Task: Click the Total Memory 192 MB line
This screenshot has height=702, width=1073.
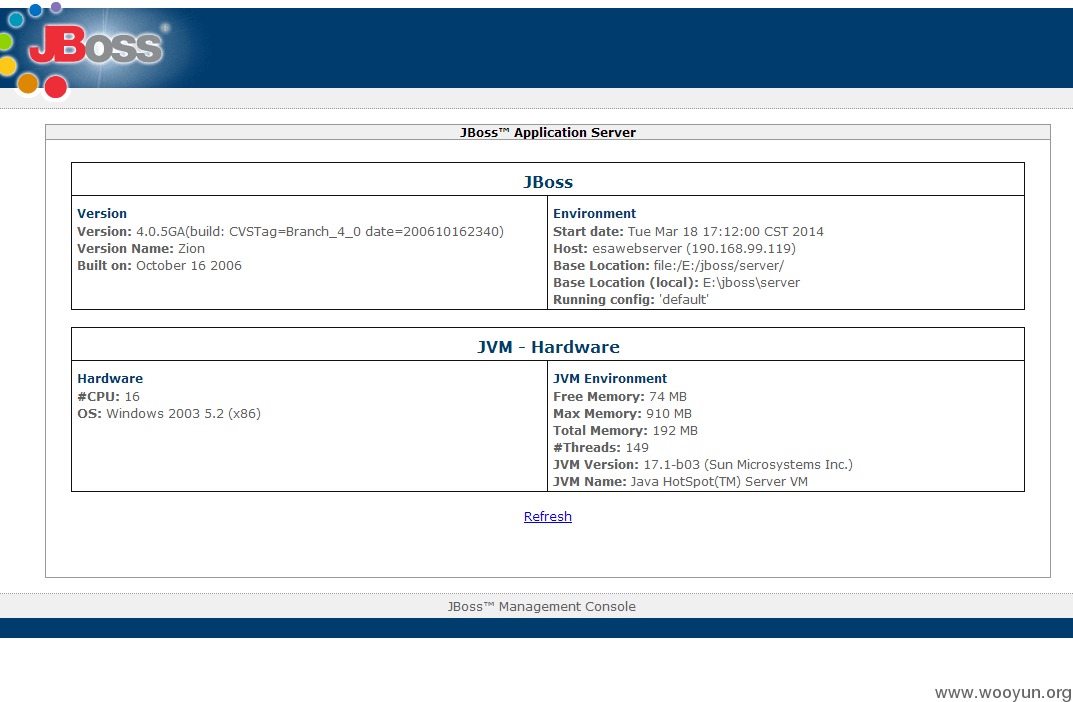Action: (x=625, y=430)
